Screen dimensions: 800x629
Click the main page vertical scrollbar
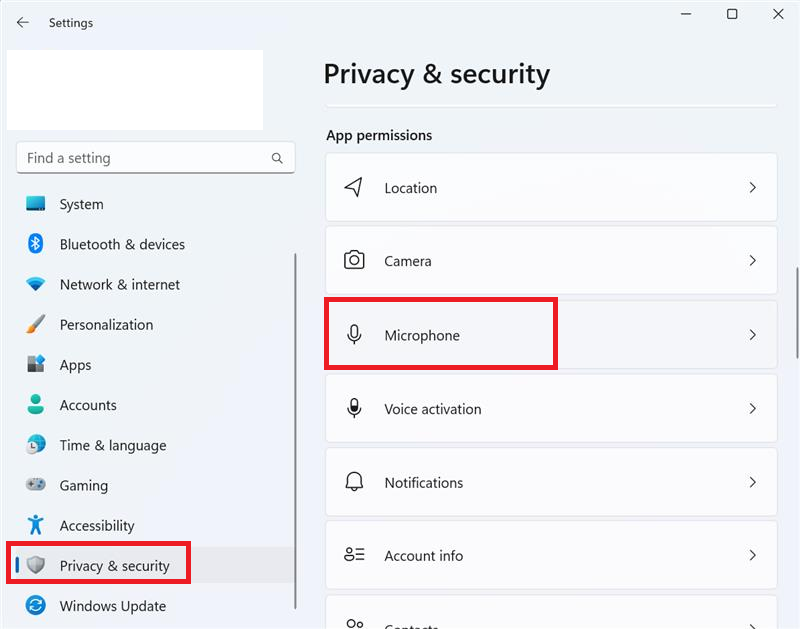coord(797,312)
